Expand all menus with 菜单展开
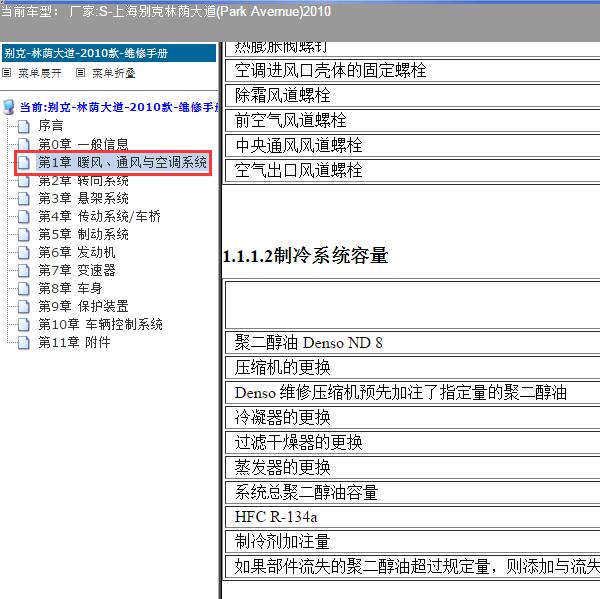This screenshot has height=599, width=600. click(40, 73)
